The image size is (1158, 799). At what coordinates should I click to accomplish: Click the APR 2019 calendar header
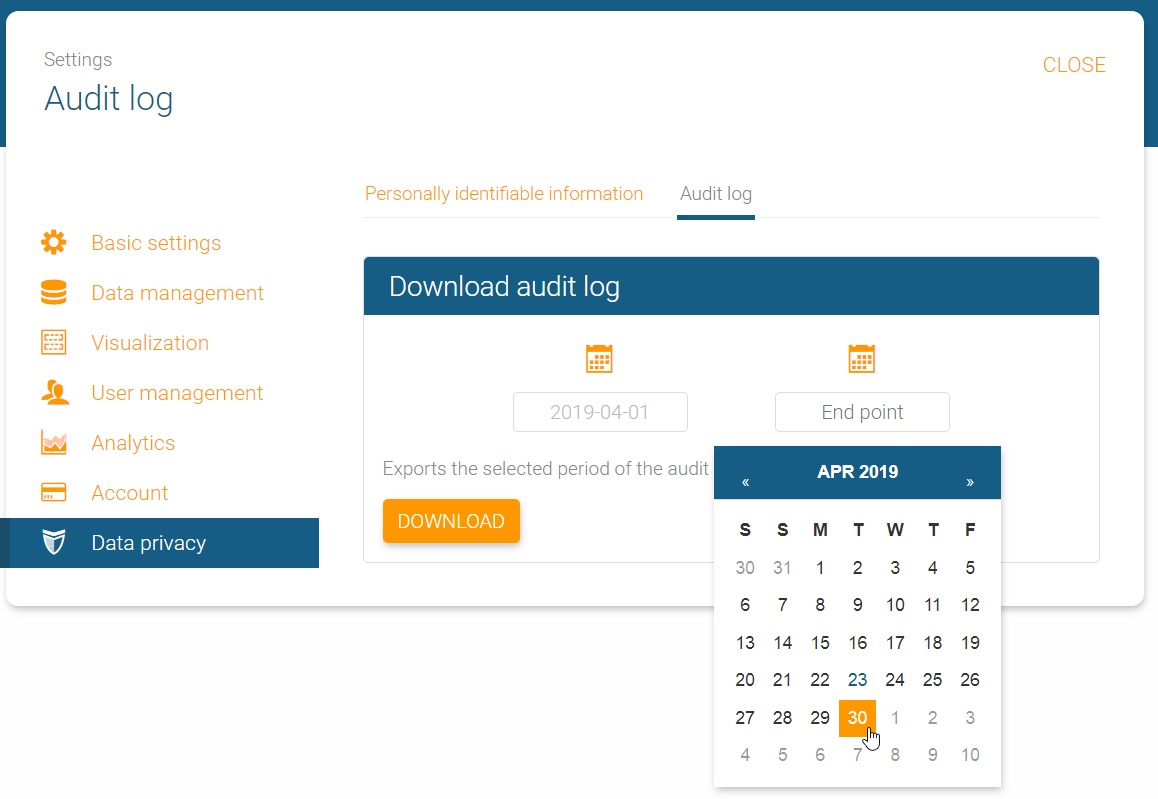pyautogui.click(x=857, y=472)
